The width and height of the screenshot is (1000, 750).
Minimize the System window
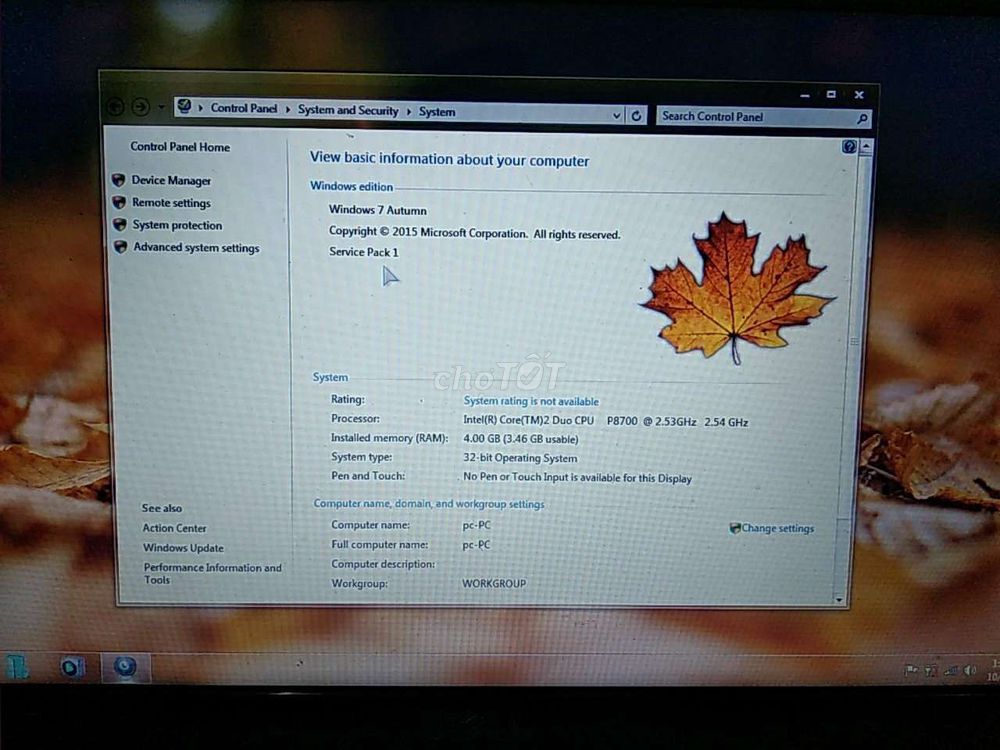coord(805,95)
